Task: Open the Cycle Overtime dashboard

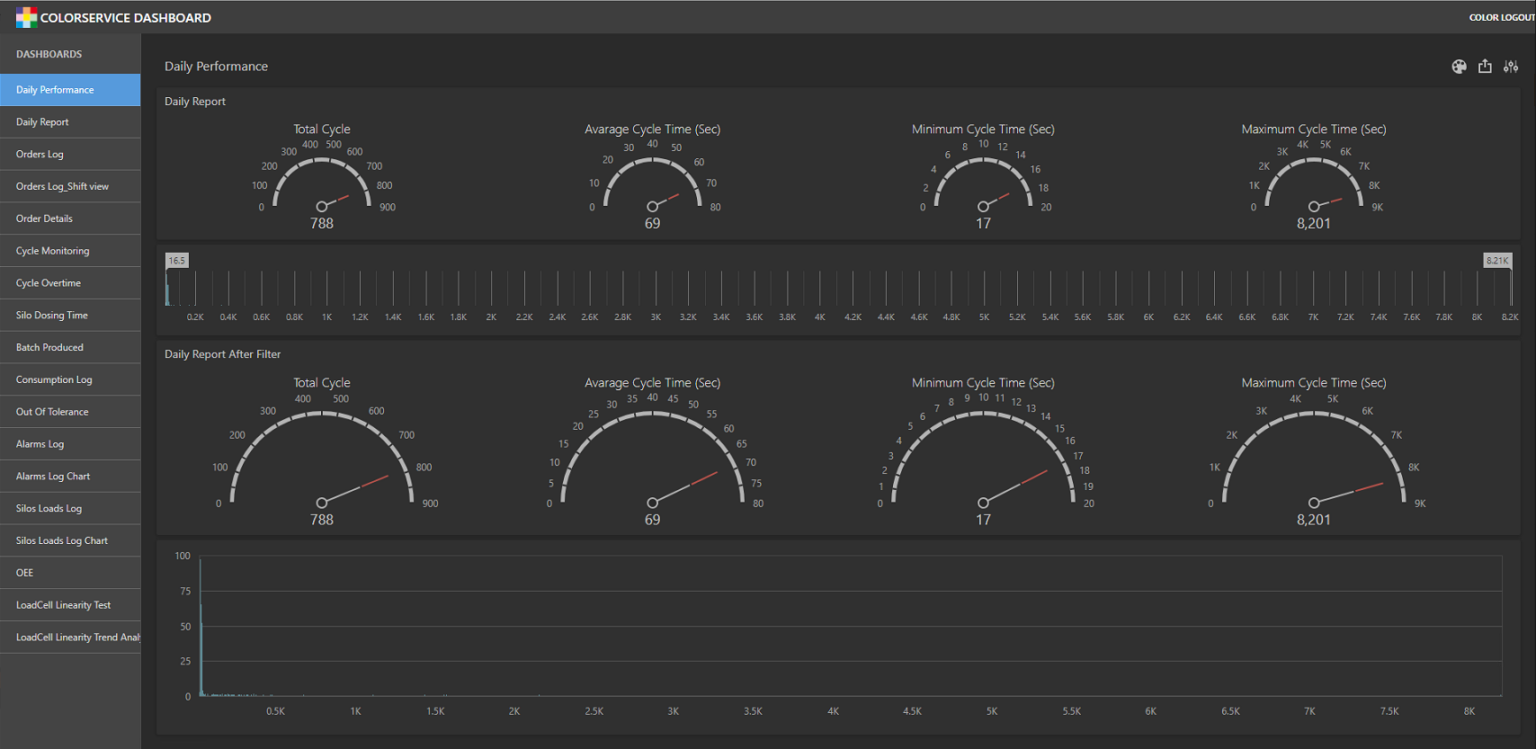Action: (48, 282)
